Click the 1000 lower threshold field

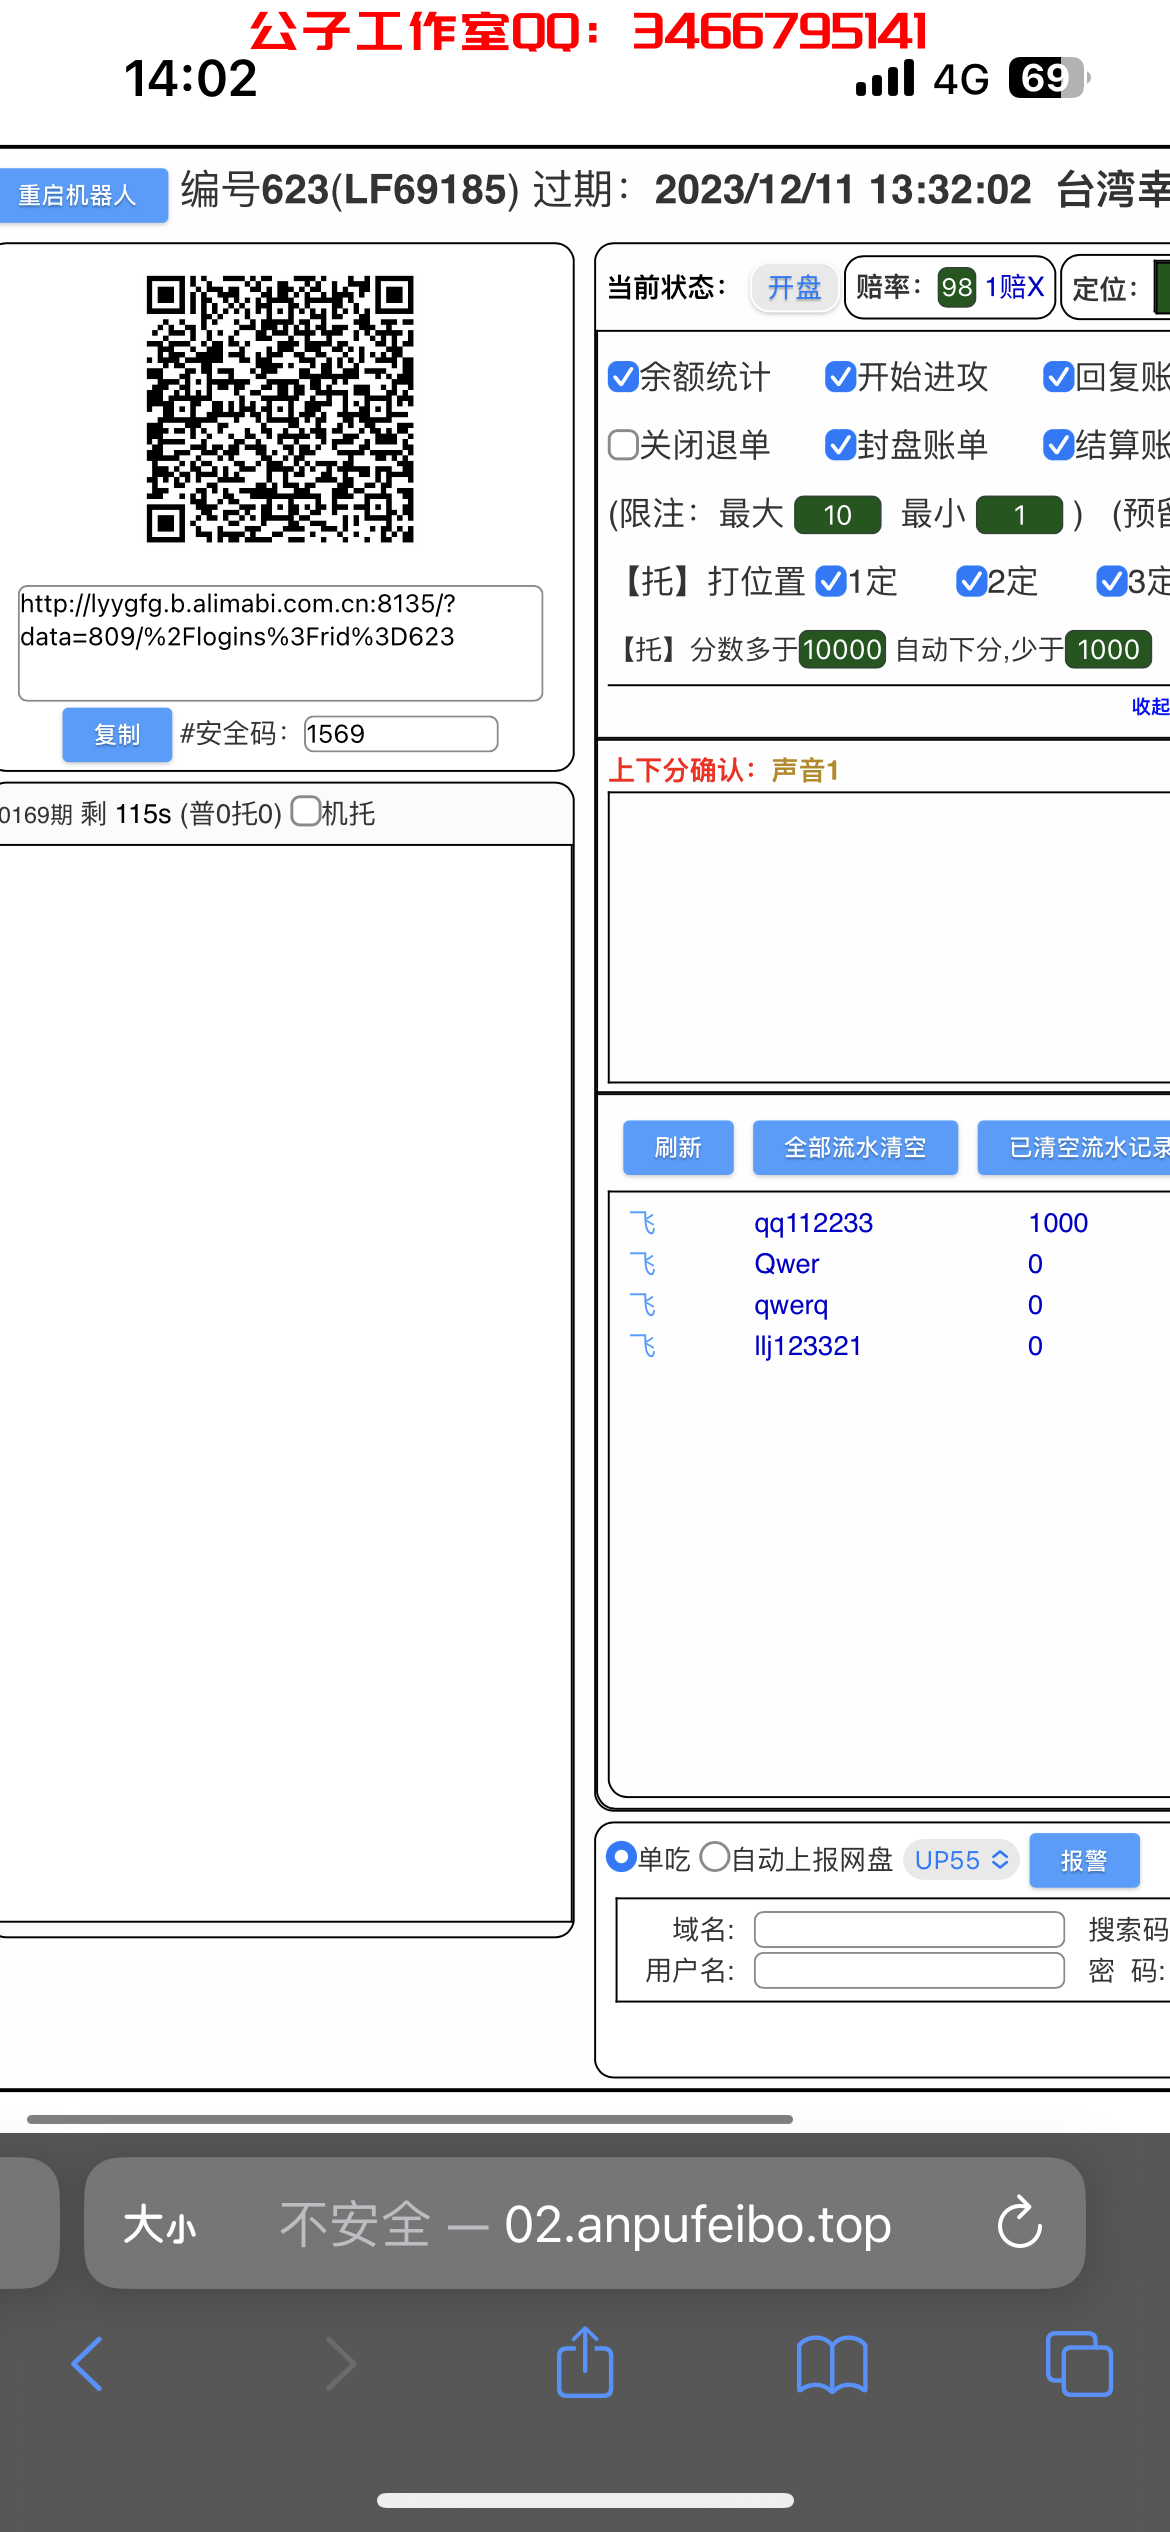(1109, 649)
